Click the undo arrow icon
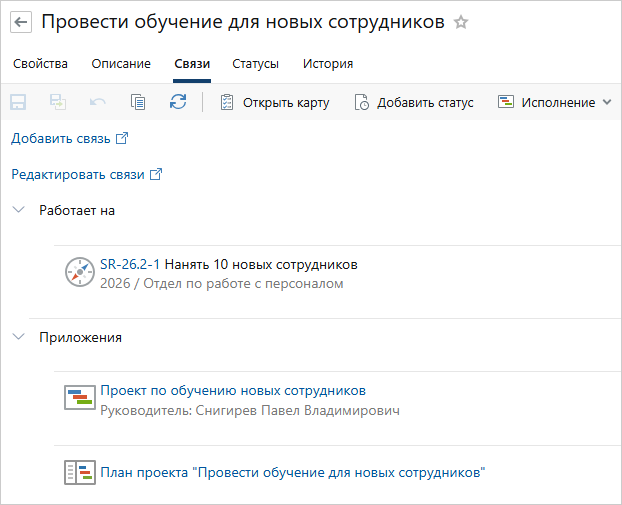 click(x=98, y=102)
